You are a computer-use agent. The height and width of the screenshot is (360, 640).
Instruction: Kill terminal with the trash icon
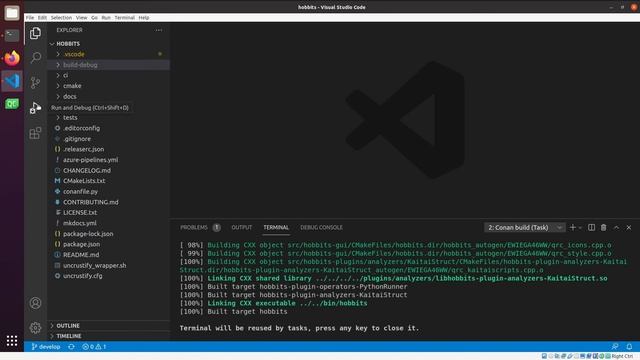(x=604, y=227)
